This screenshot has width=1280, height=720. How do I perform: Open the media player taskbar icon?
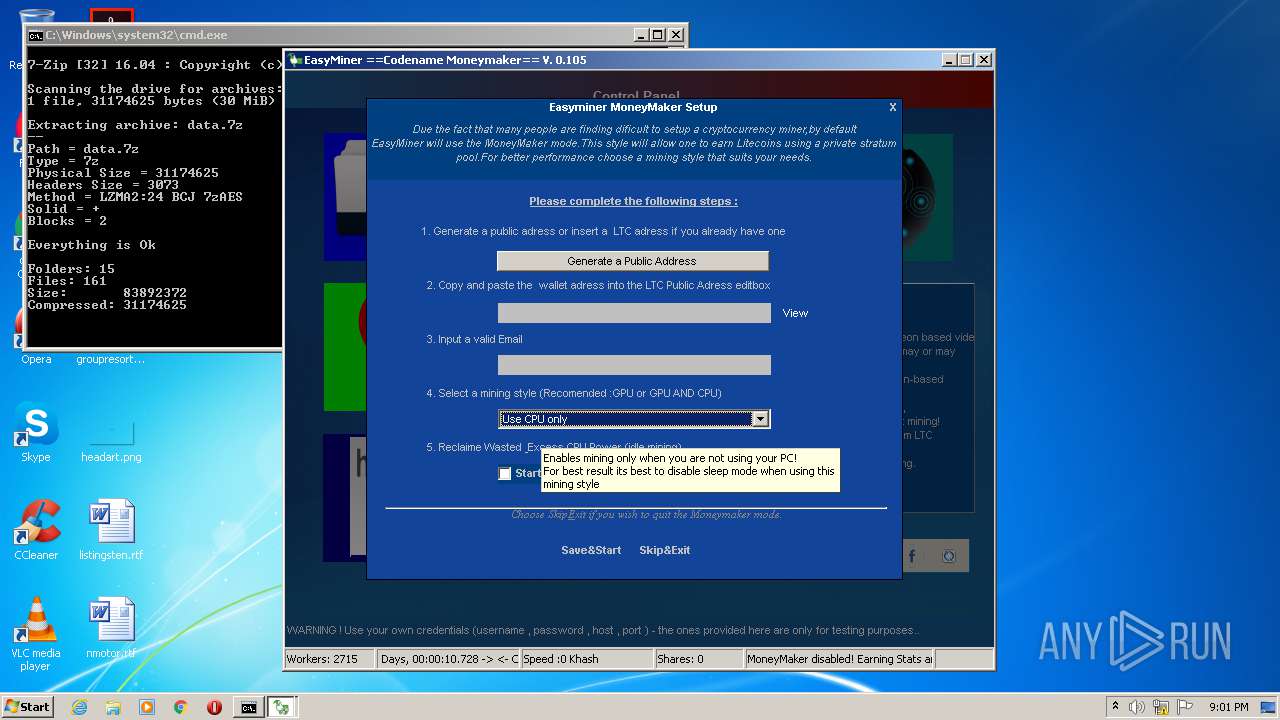coord(147,707)
